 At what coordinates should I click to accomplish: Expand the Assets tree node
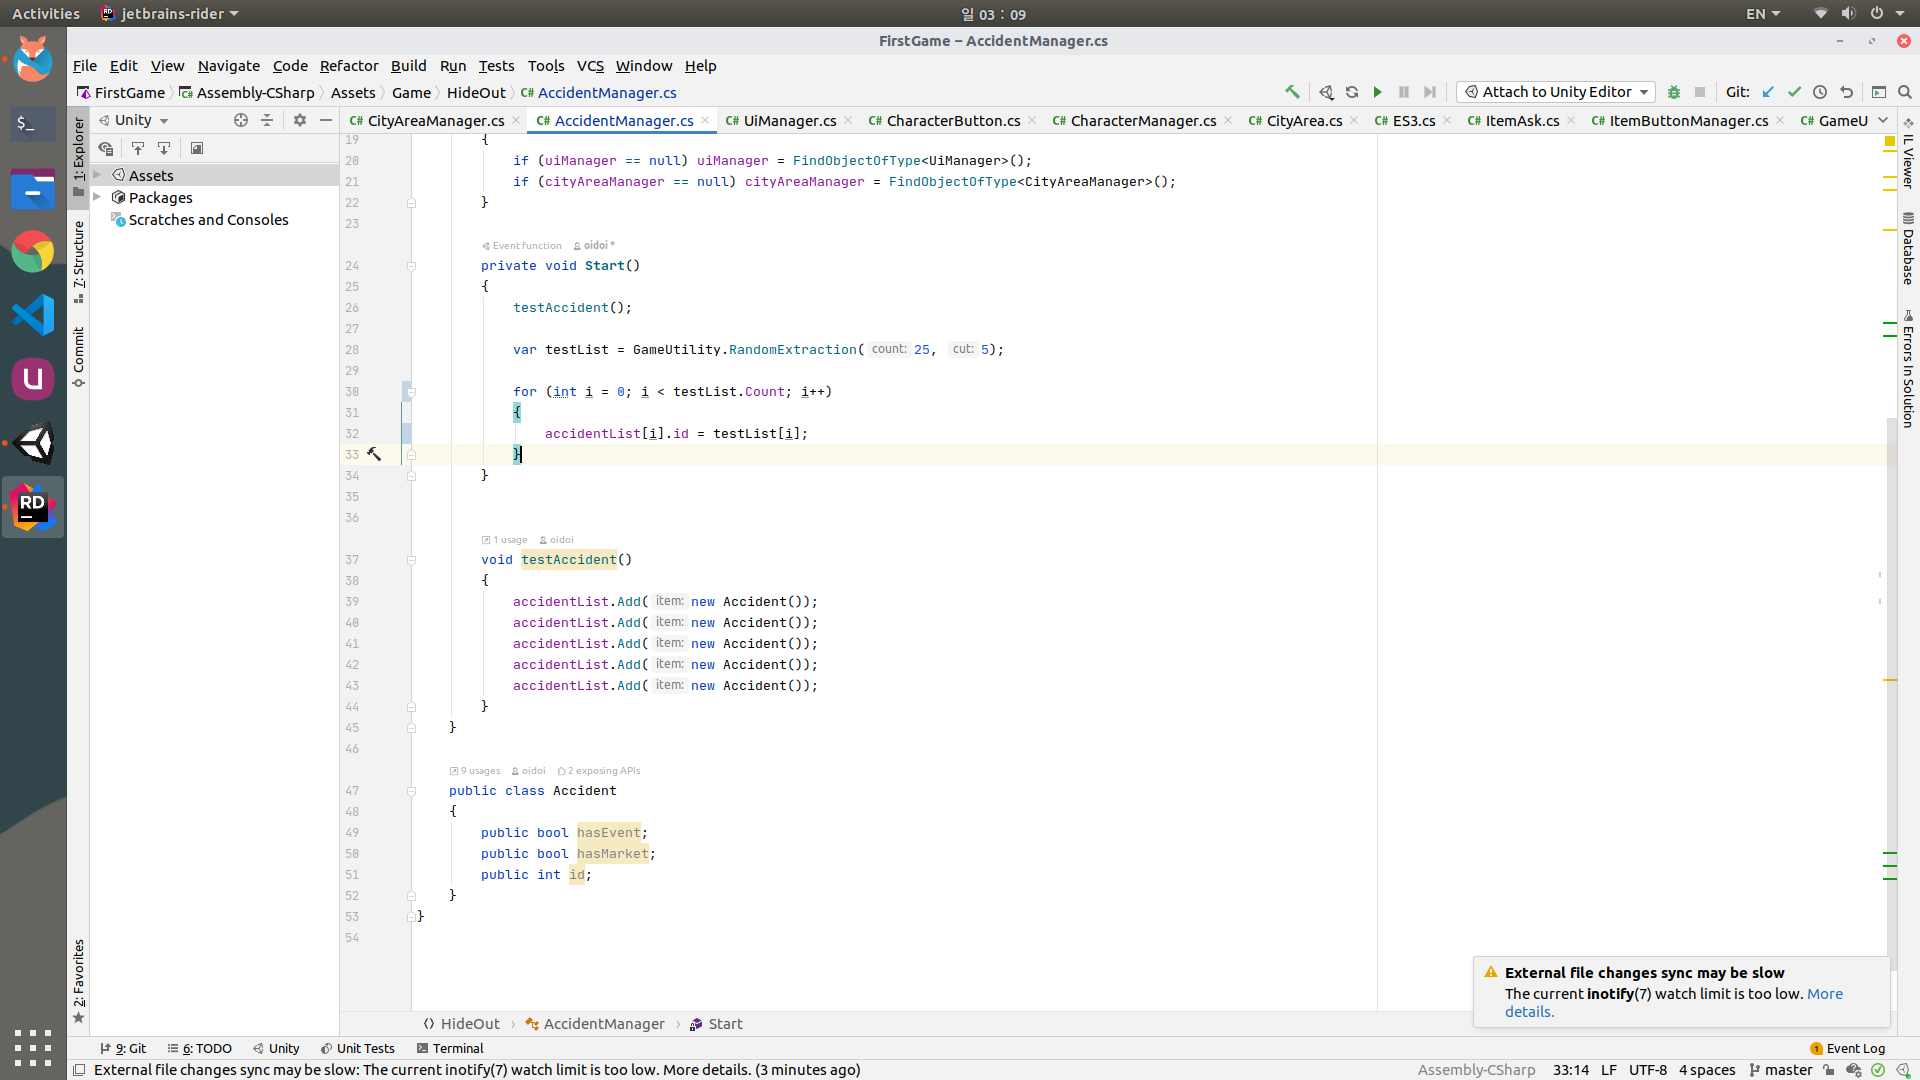pos(98,175)
